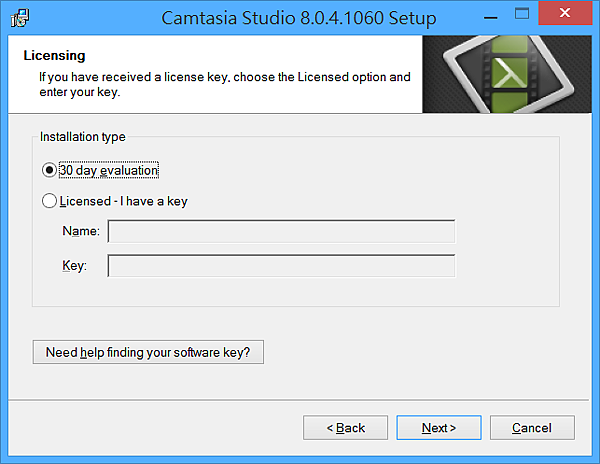
Task: Click the "Key:" field label
Action: pos(74,266)
